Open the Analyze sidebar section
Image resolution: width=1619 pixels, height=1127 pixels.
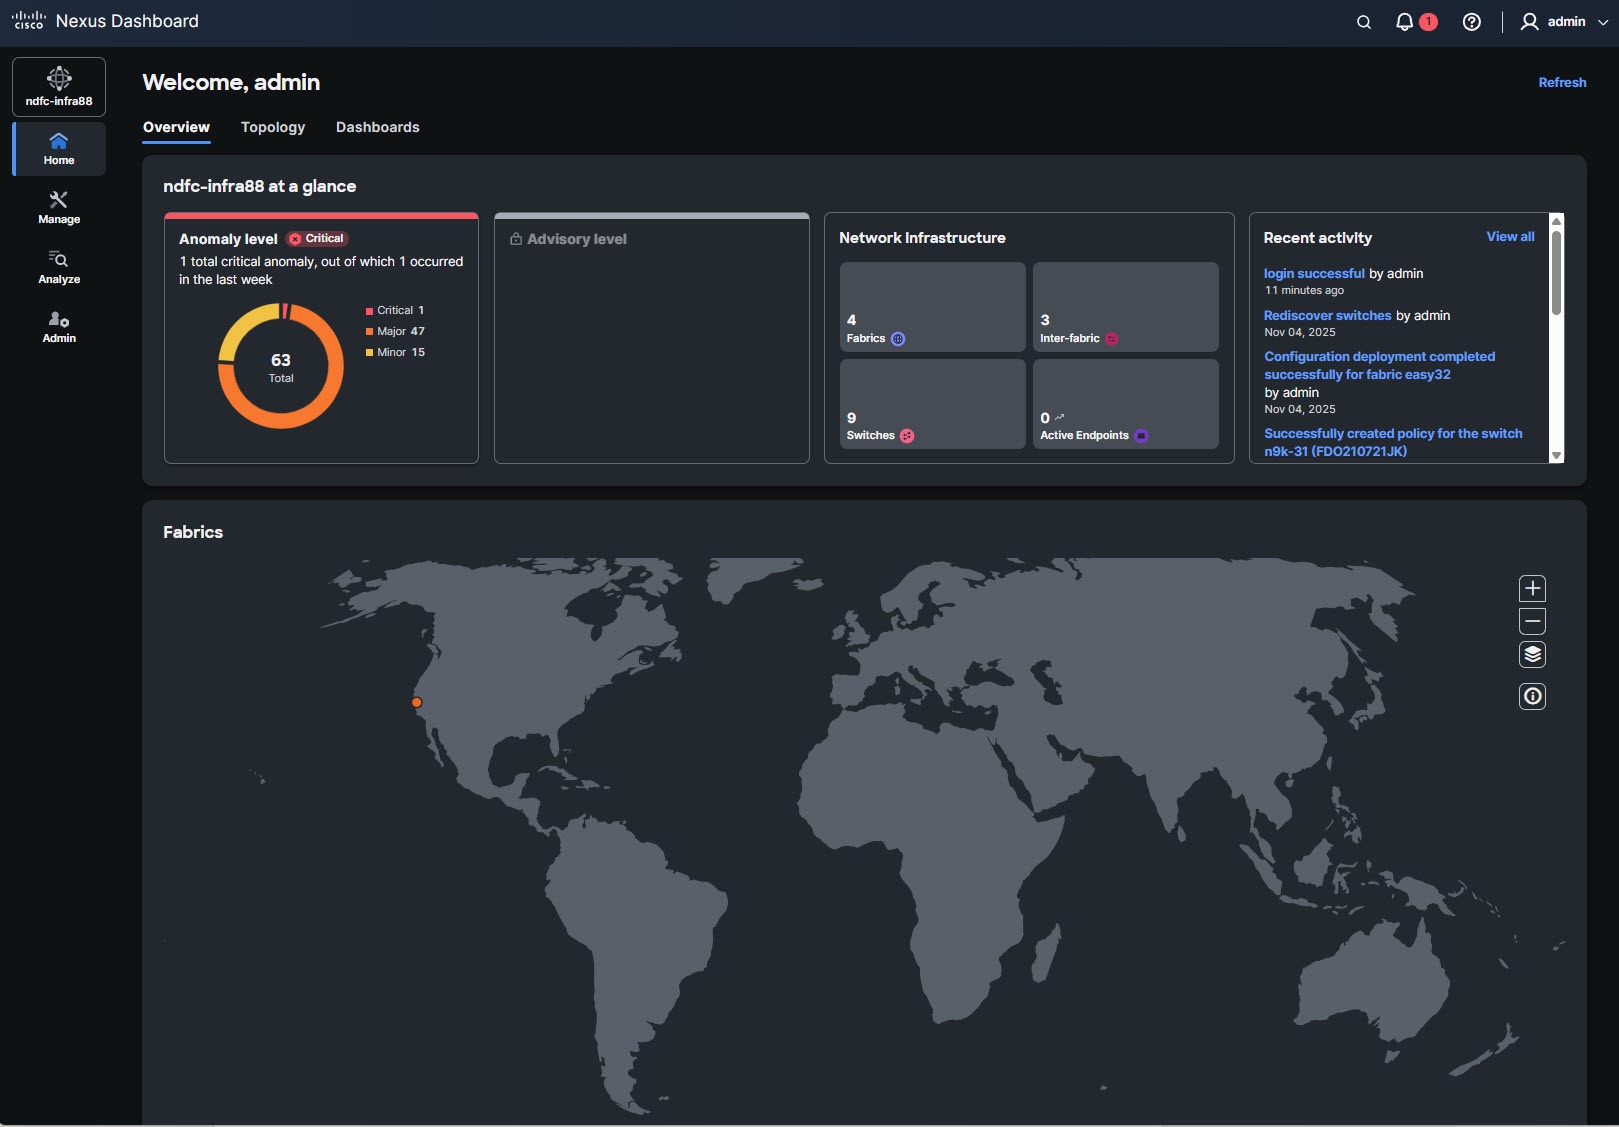click(59, 268)
